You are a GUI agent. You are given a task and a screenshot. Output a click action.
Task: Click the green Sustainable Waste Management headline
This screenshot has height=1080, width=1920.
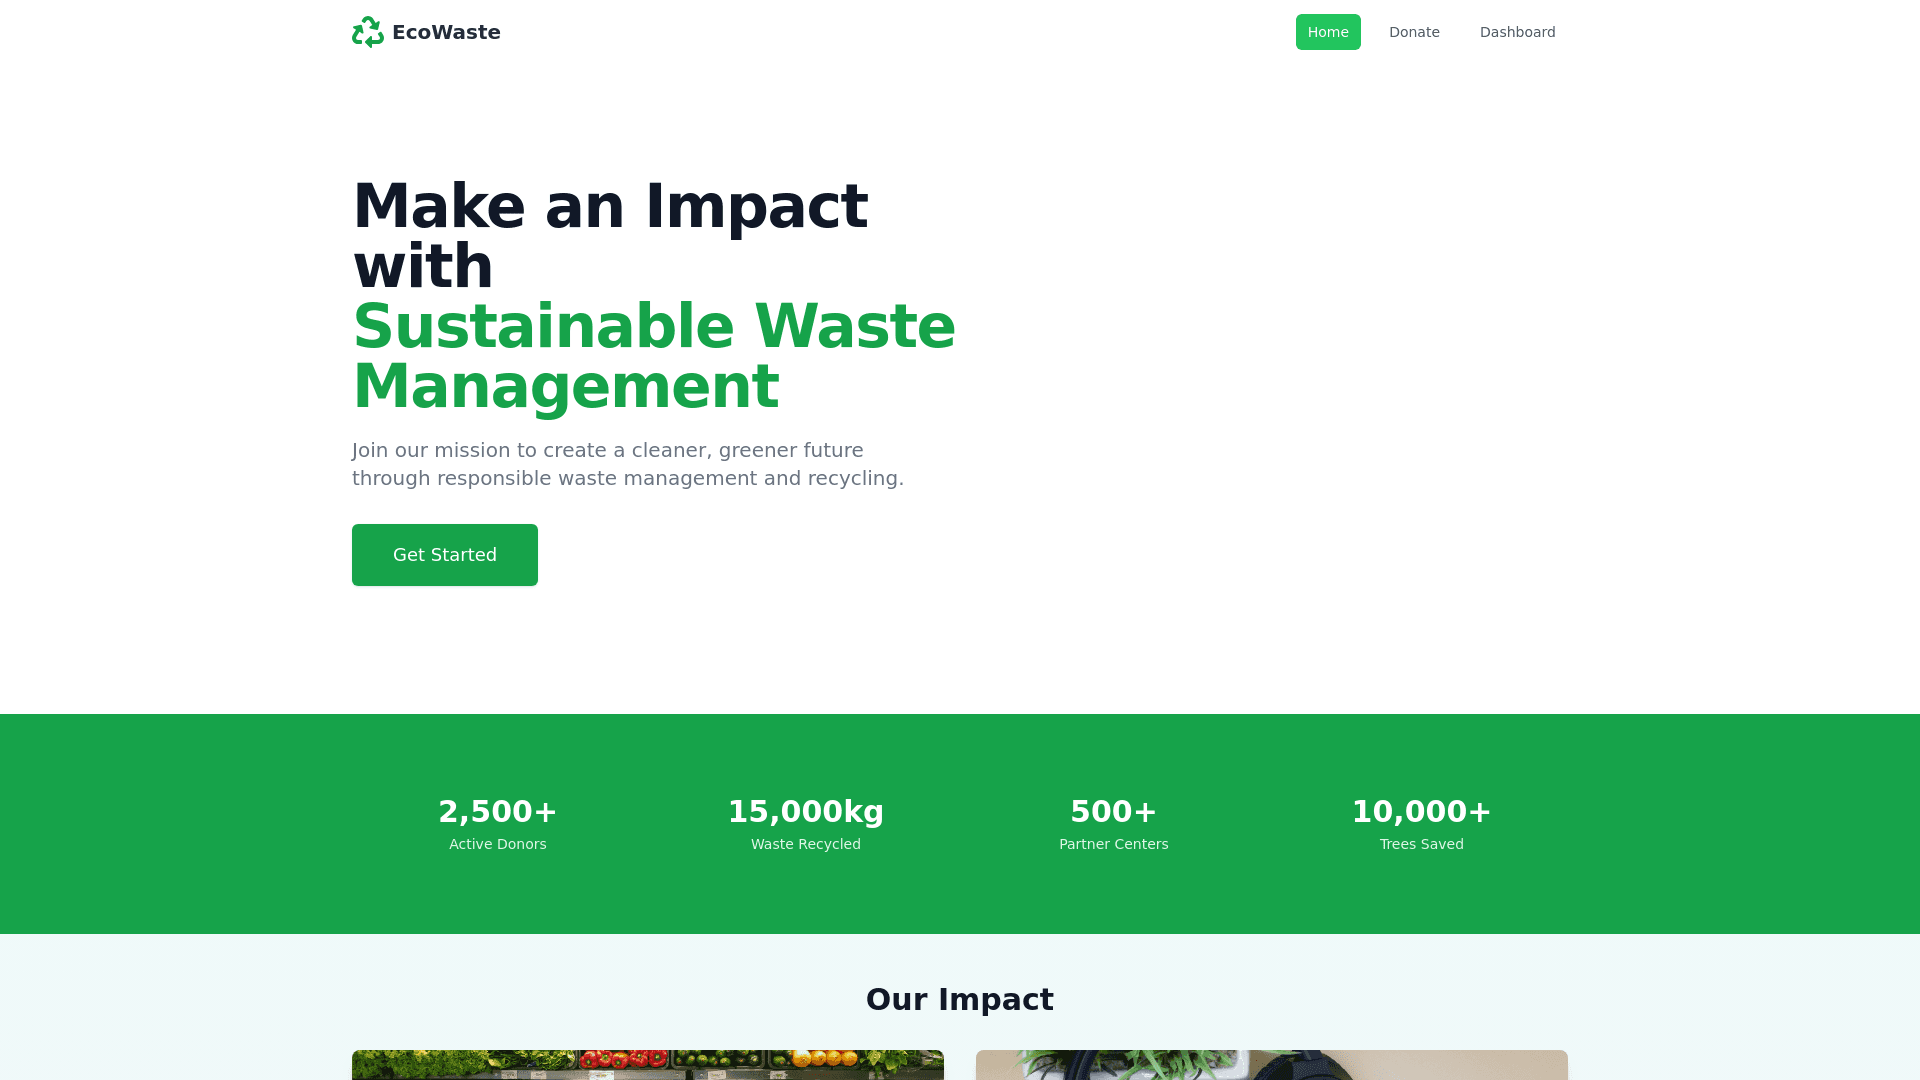tap(654, 356)
